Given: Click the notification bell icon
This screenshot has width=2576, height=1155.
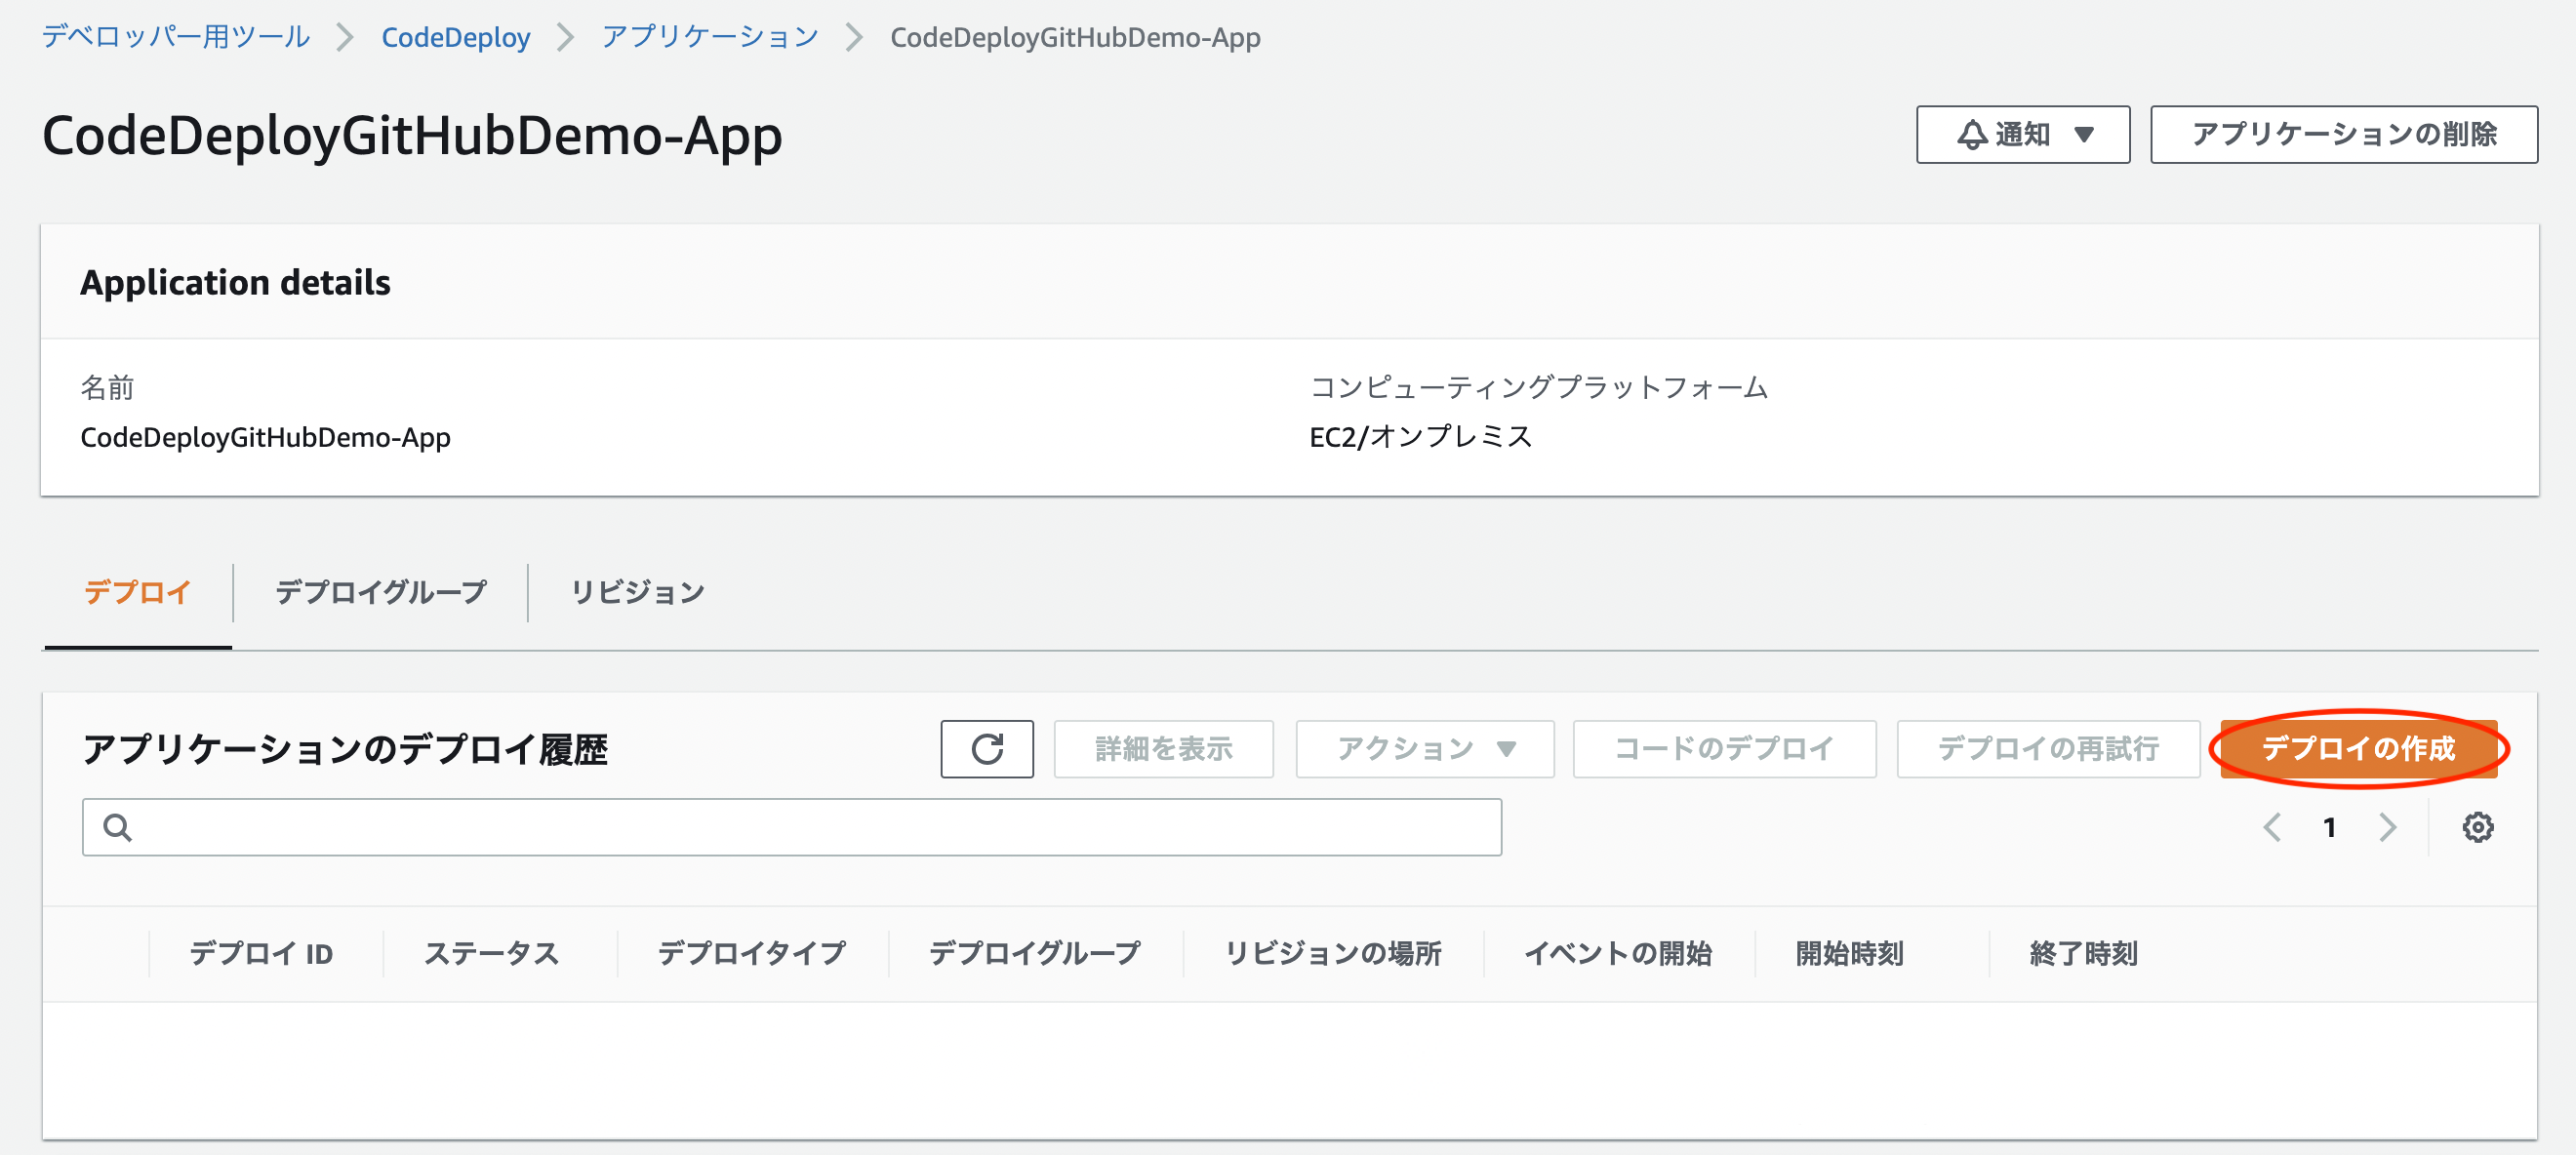Looking at the screenshot, I should click(x=1971, y=134).
